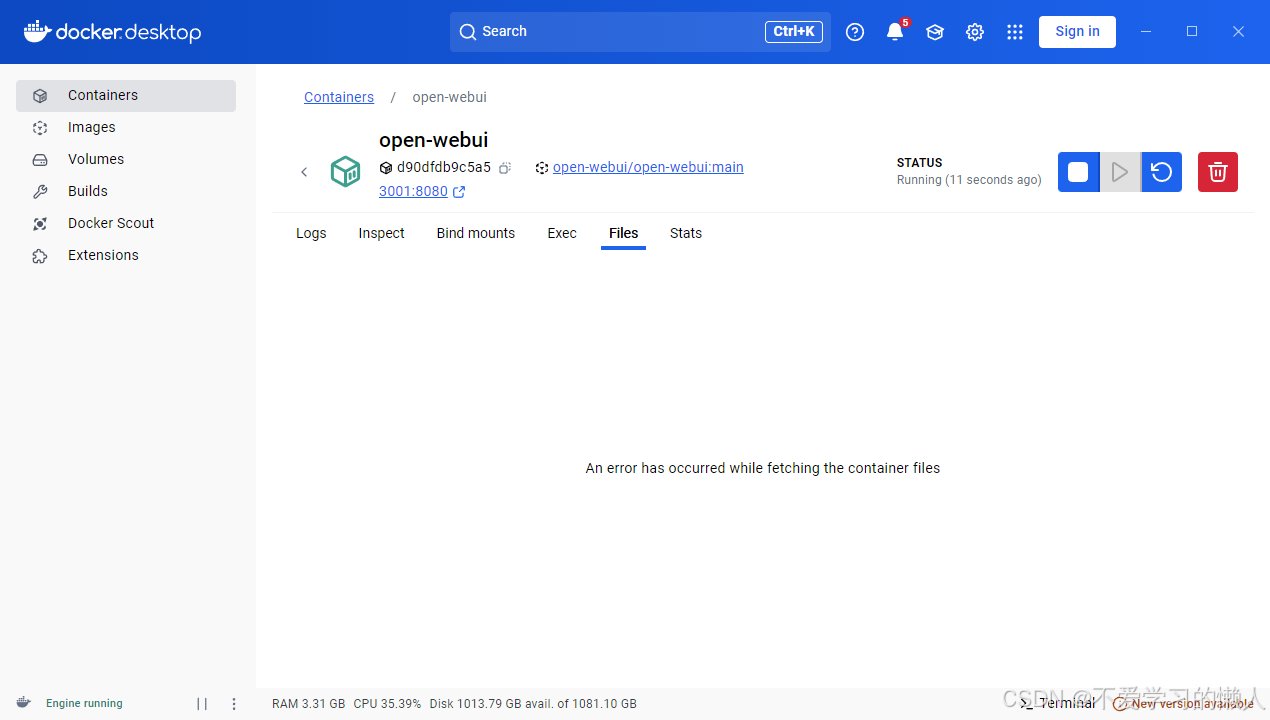This screenshot has width=1270, height=720.
Task: Select Docker Scout in the sidebar
Action: click(x=126, y=224)
